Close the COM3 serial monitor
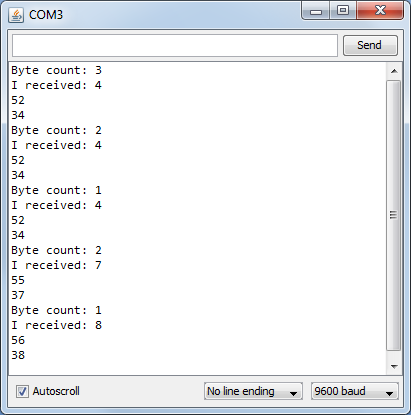411x415 pixels. (x=380, y=11)
